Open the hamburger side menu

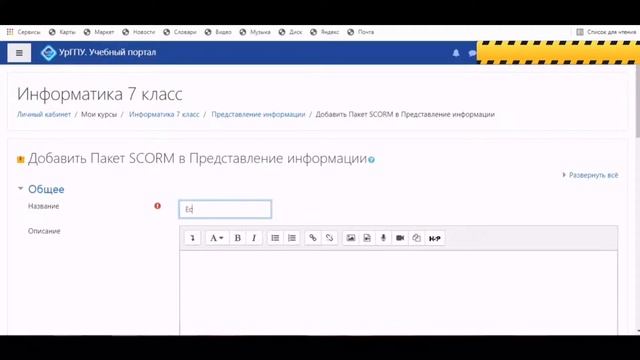pos(19,53)
